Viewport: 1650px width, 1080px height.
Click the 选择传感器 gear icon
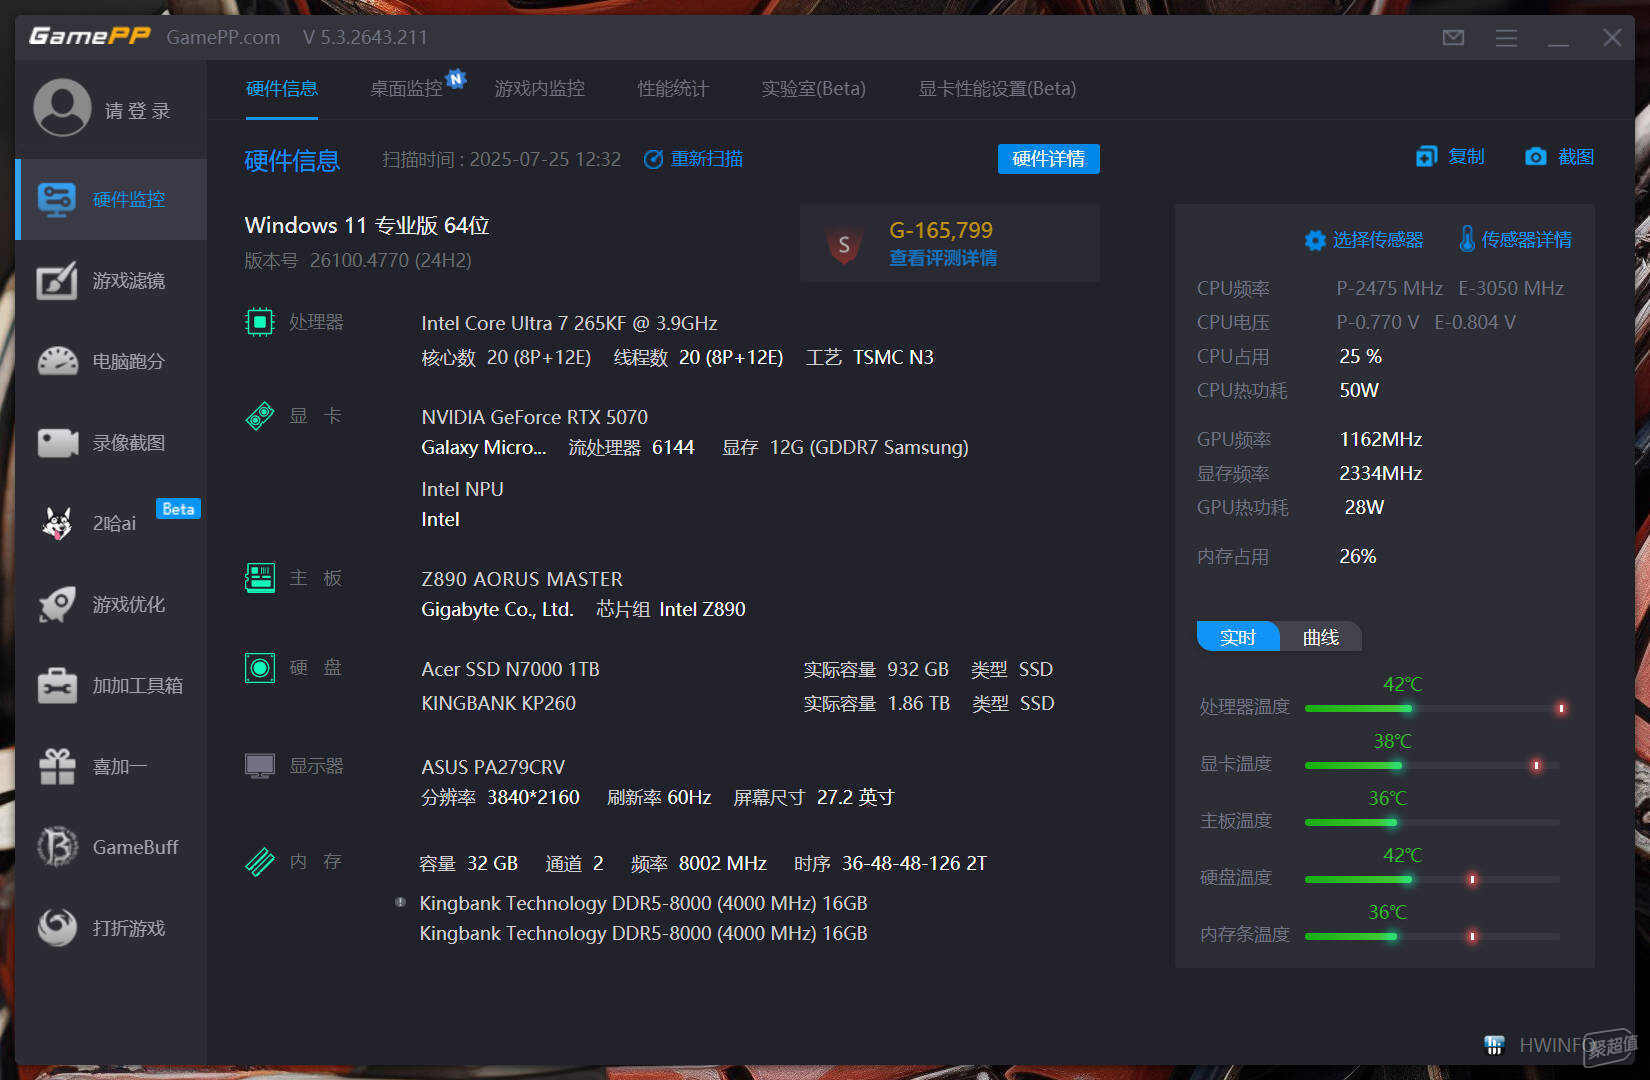coord(1315,240)
